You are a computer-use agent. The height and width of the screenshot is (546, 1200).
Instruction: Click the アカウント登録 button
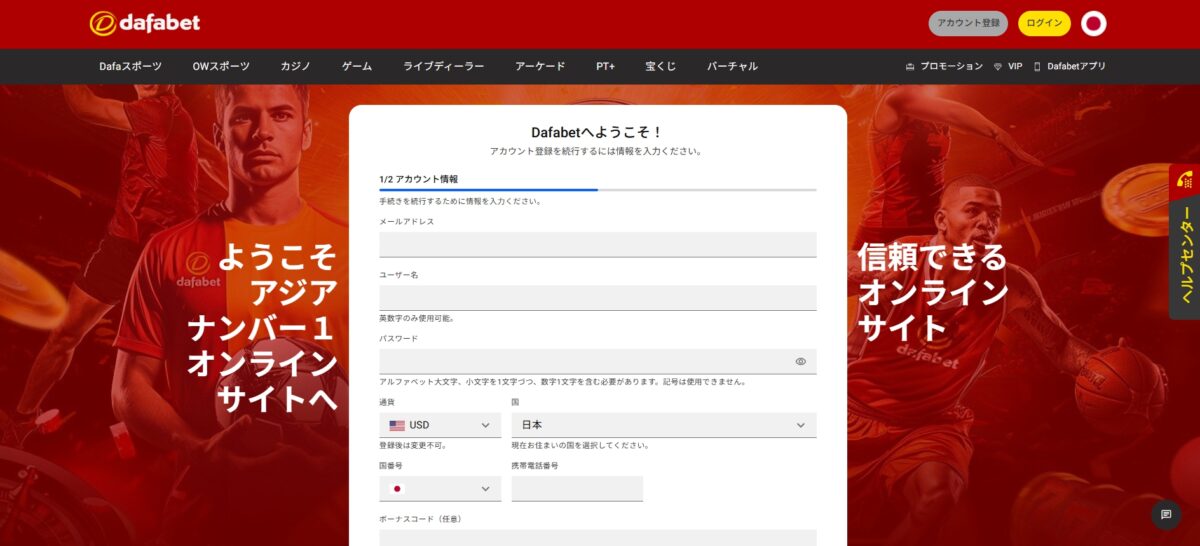(968, 23)
